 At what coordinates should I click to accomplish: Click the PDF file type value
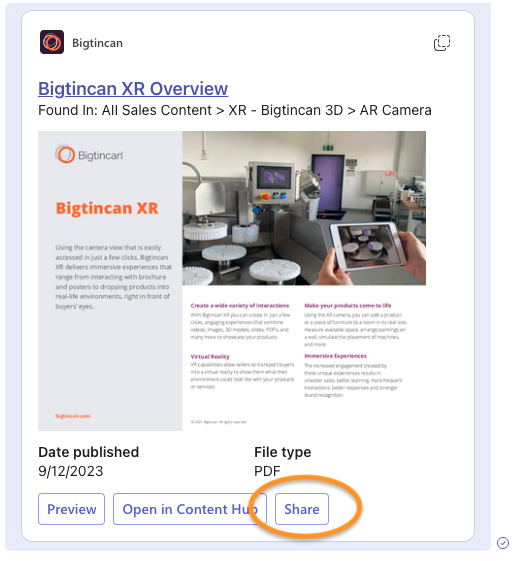point(267,471)
